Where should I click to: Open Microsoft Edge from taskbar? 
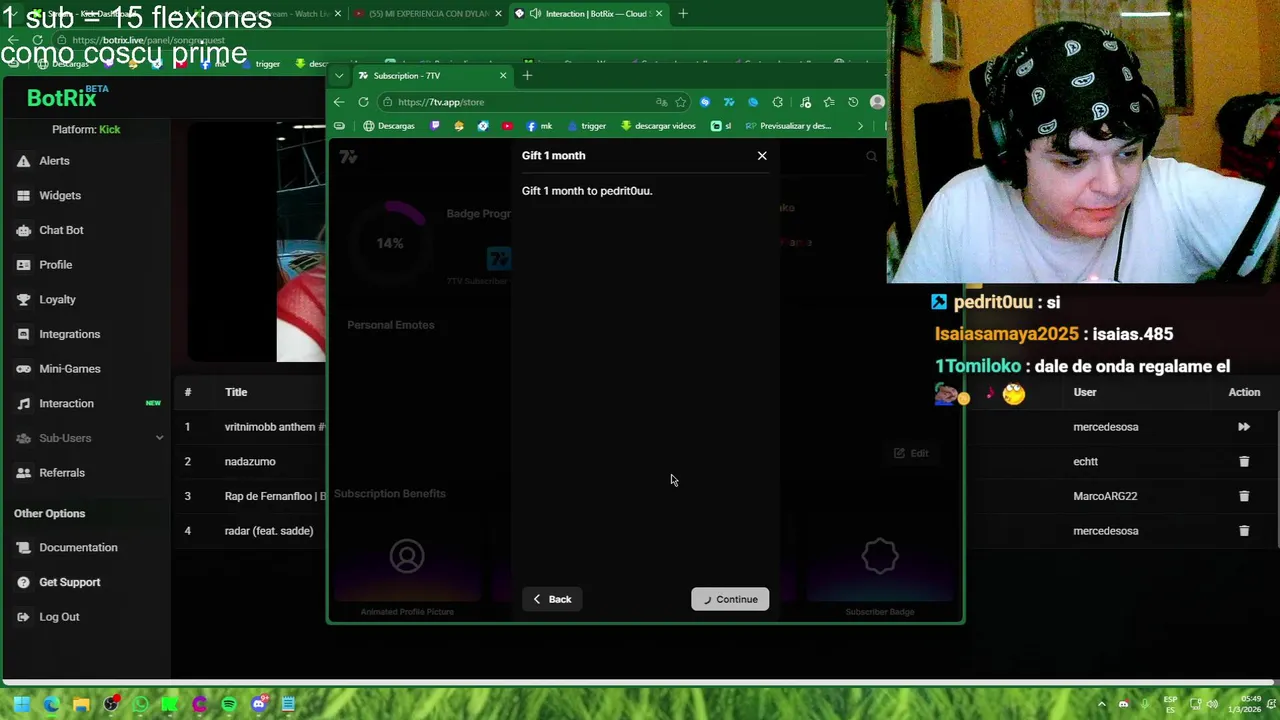pos(51,704)
